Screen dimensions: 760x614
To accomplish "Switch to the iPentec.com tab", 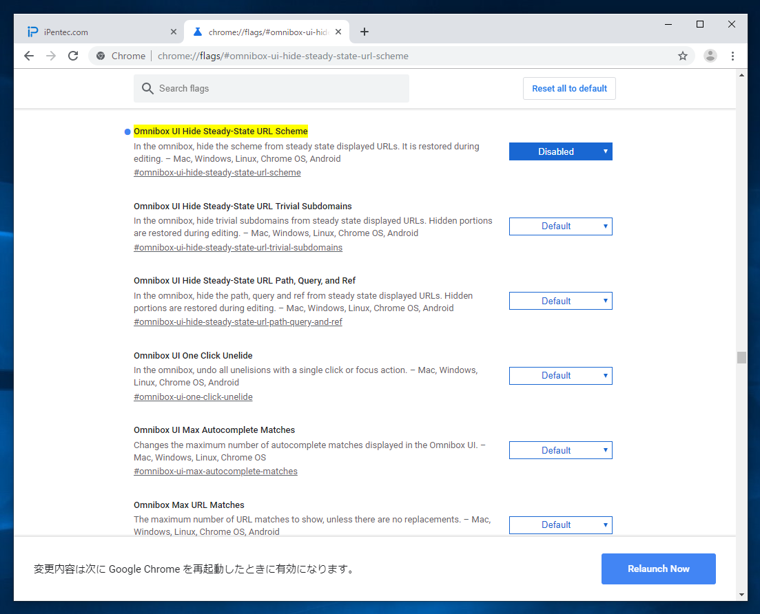I will pyautogui.click(x=99, y=31).
